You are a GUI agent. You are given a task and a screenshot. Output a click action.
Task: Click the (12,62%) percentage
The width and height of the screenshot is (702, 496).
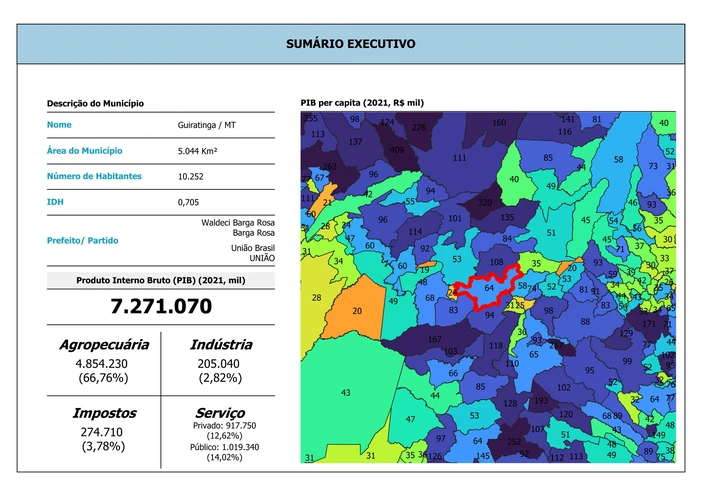tap(224, 436)
